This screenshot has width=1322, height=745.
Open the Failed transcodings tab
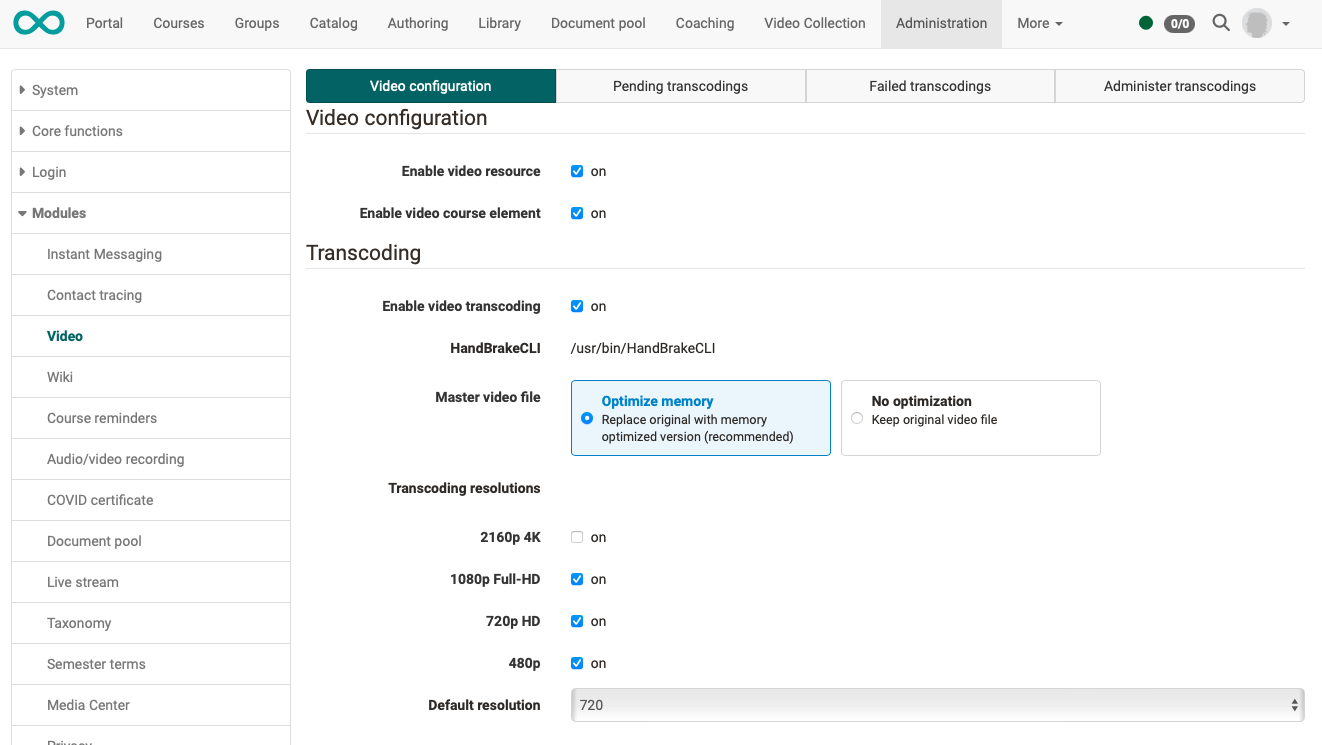tap(929, 86)
